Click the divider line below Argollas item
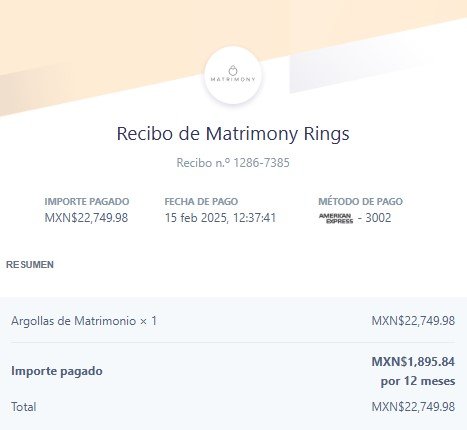The height and width of the screenshot is (430, 467). coord(233,342)
